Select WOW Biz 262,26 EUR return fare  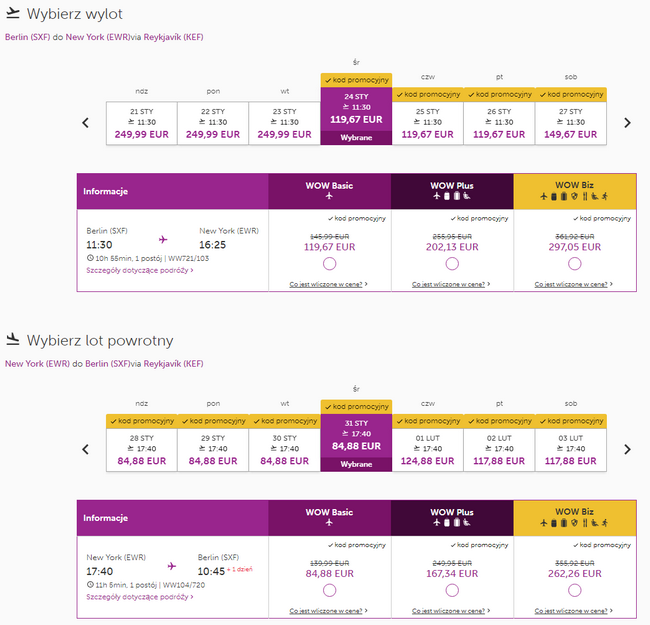pos(575,590)
